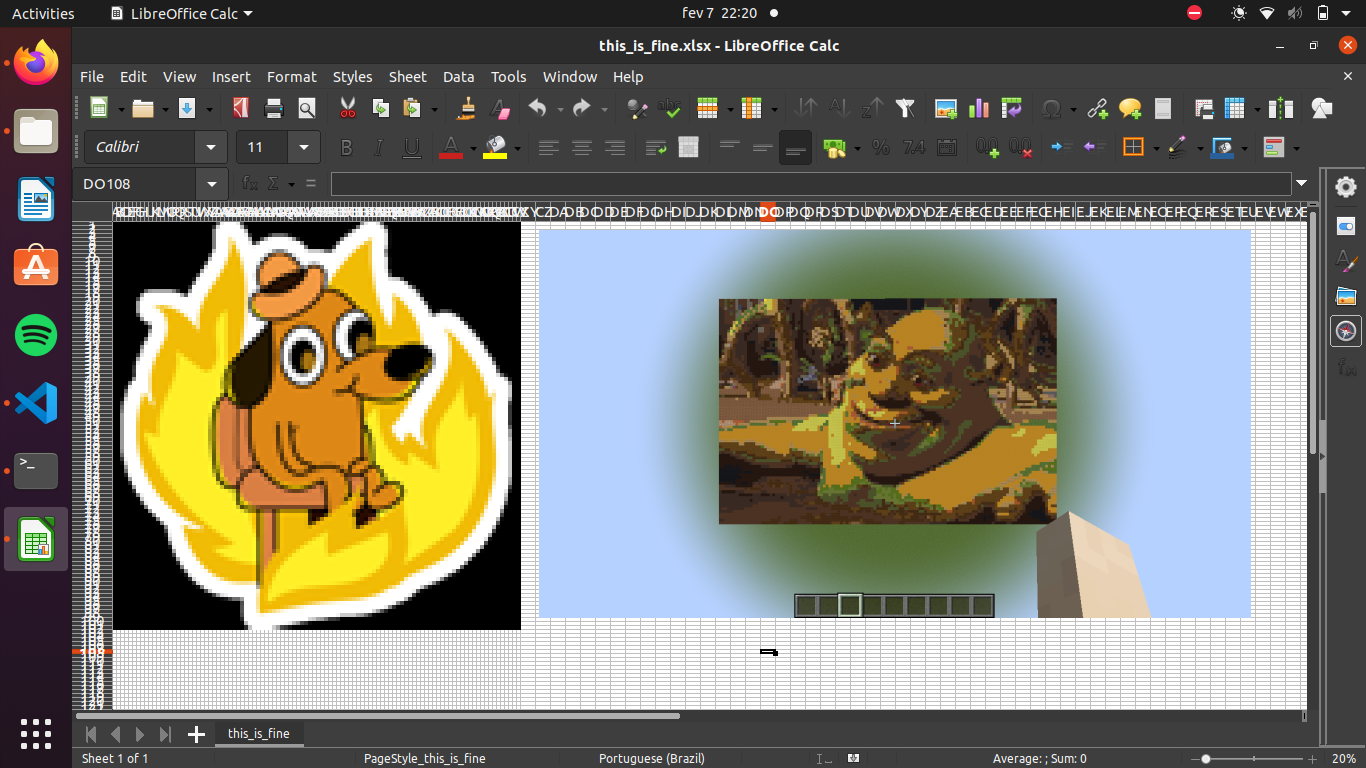Viewport: 1366px width, 768px height.
Task: Open the Format menu
Action: pyautogui.click(x=292, y=77)
